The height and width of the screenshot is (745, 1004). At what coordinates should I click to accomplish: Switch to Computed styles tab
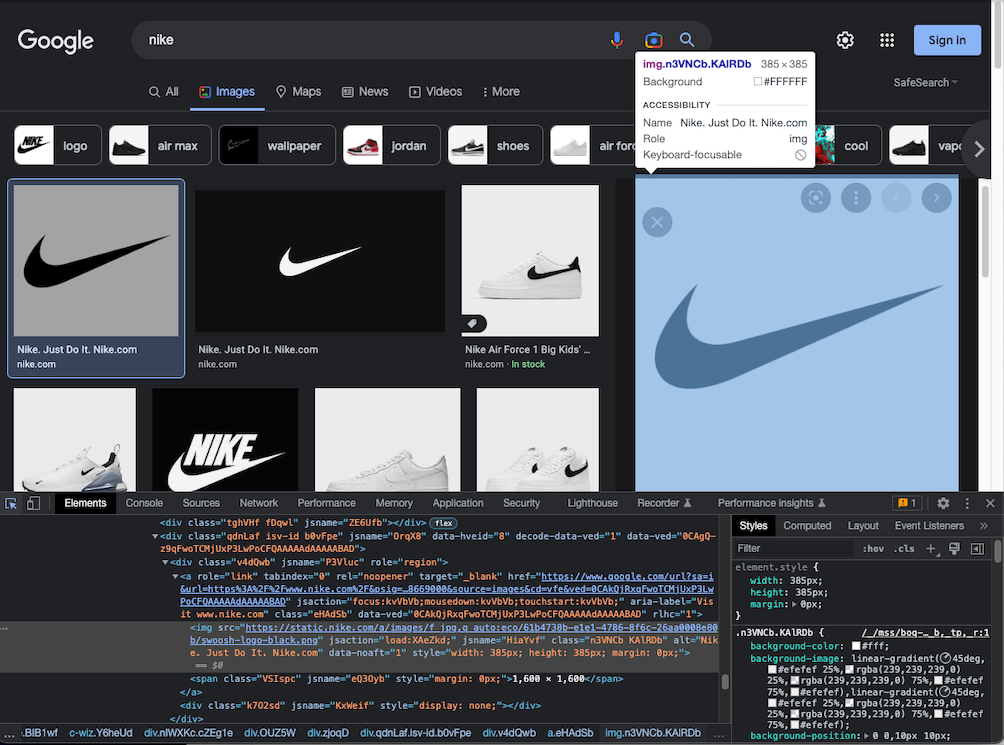(807, 525)
